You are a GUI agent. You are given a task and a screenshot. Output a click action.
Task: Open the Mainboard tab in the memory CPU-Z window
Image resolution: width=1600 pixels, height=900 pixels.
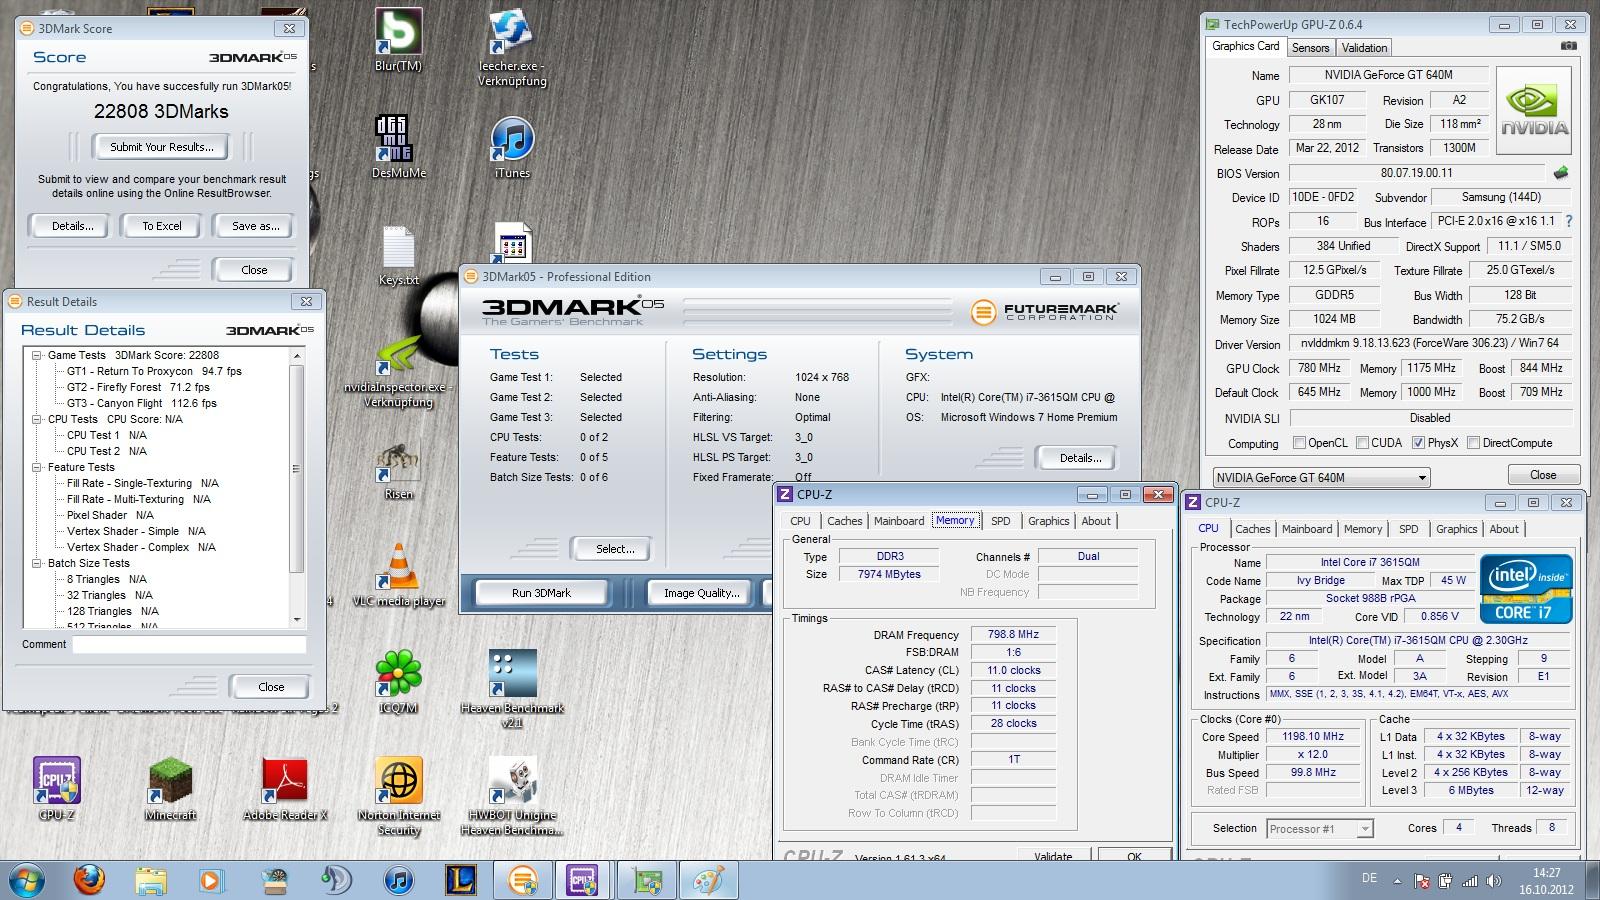(899, 521)
